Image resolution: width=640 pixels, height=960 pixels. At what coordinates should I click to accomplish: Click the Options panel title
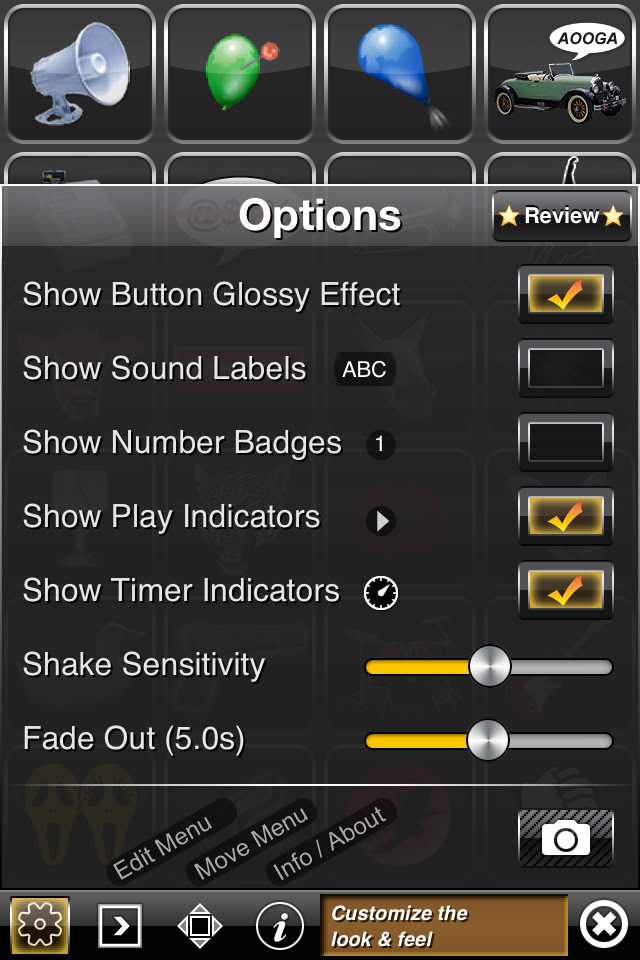coord(320,216)
